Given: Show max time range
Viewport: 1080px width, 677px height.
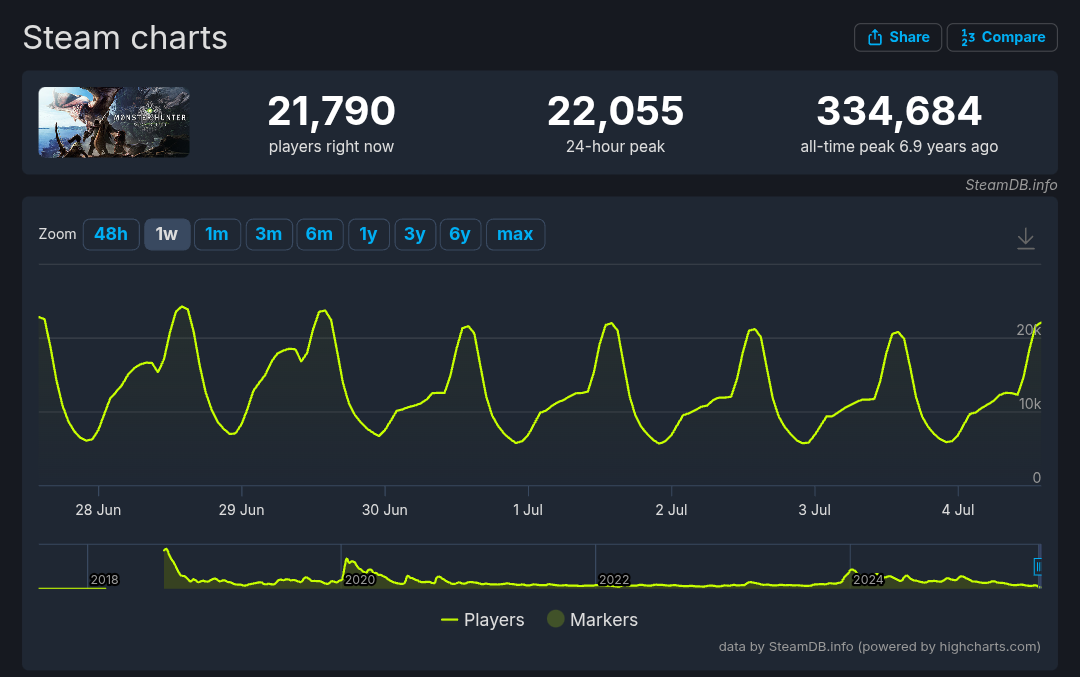Looking at the screenshot, I should coord(515,234).
